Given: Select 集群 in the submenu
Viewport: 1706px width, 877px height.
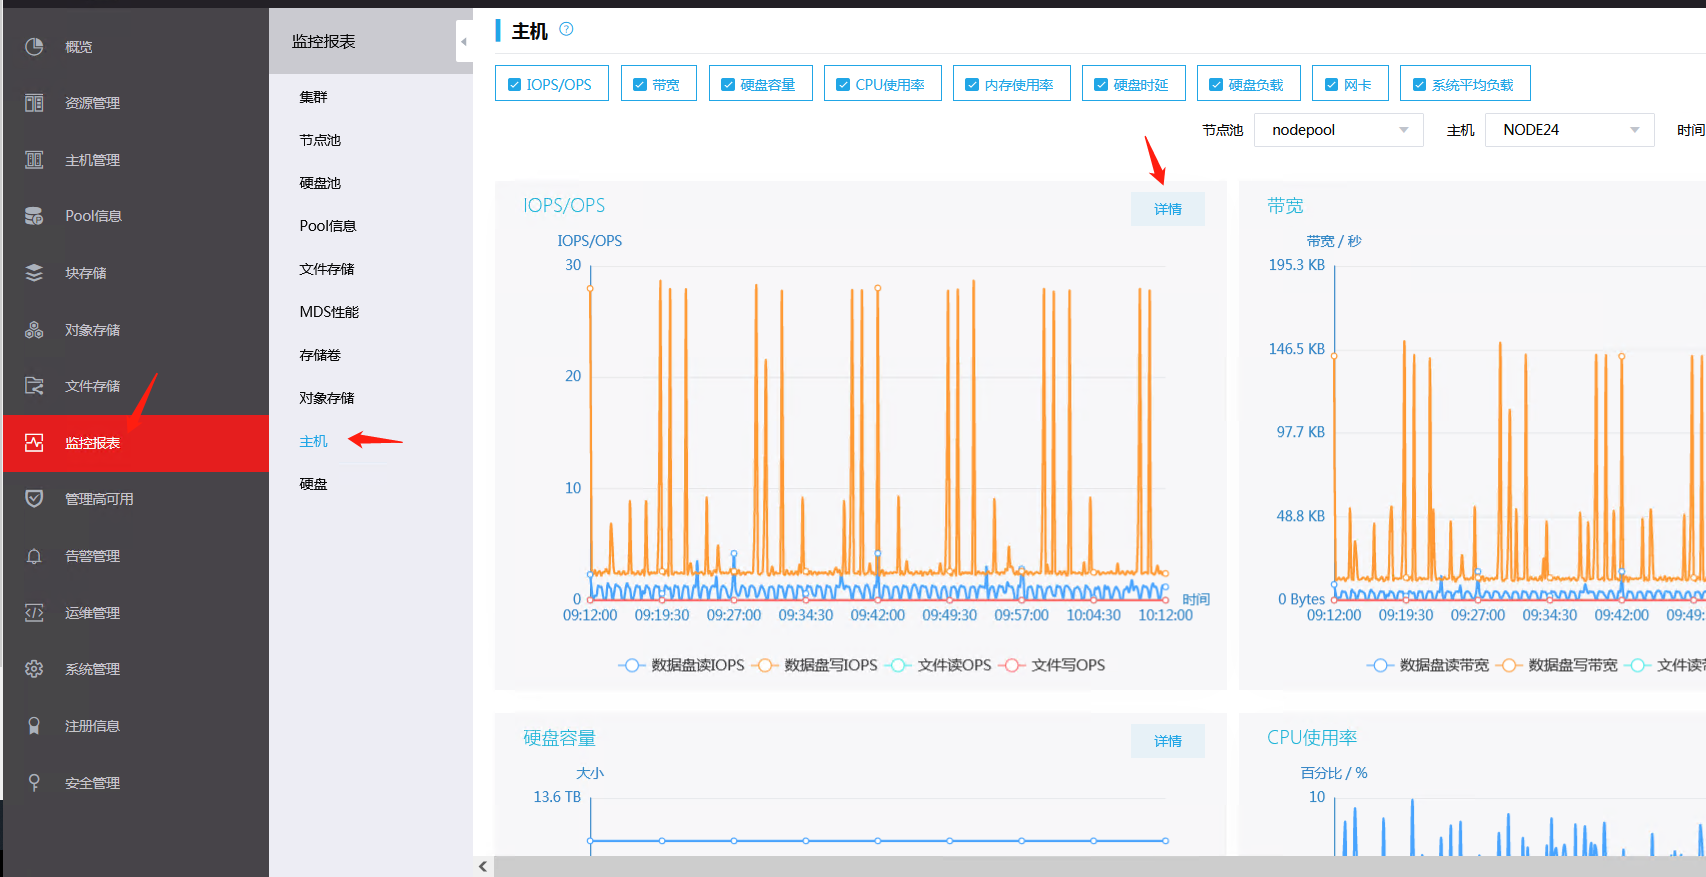Looking at the screenshot, I should click(313, 97).
